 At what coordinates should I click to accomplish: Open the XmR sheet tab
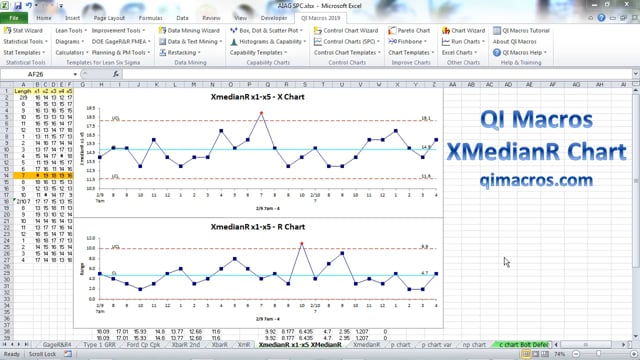tap(244, 345)
